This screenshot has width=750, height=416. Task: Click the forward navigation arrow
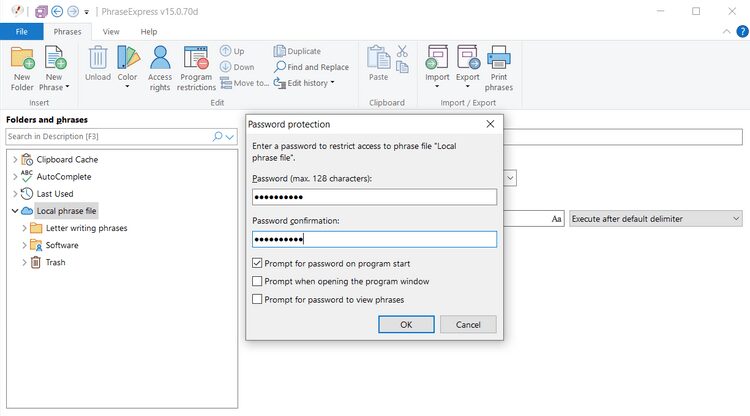coord(73,11)
